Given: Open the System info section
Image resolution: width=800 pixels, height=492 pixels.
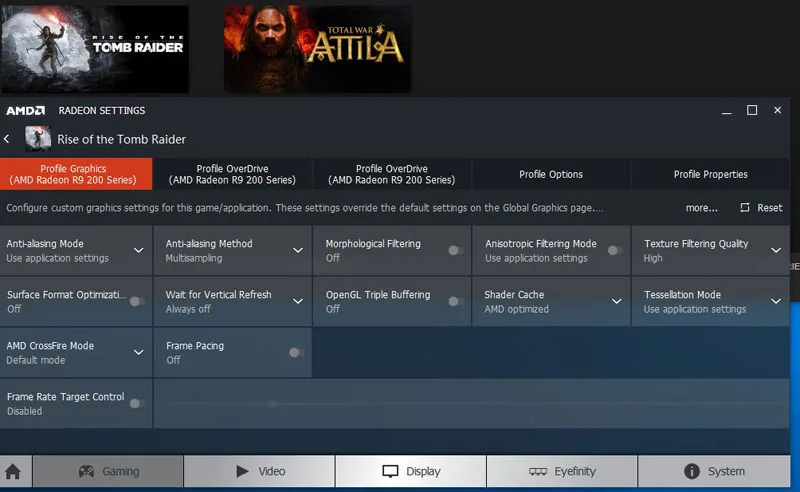Looking at the screenshot, I should 714,471.
